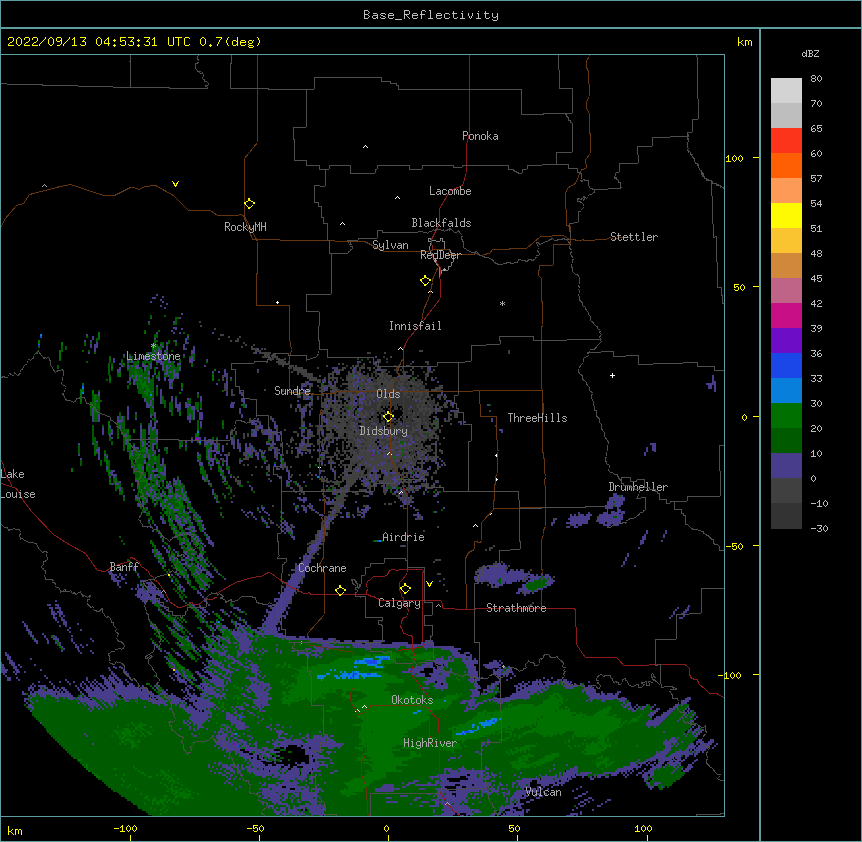This screenshot has height=842, width=862.
Task: Click the magenta 39–42 dBZ legend swatch
Action: pyautogui.click(x=786, y=315)
